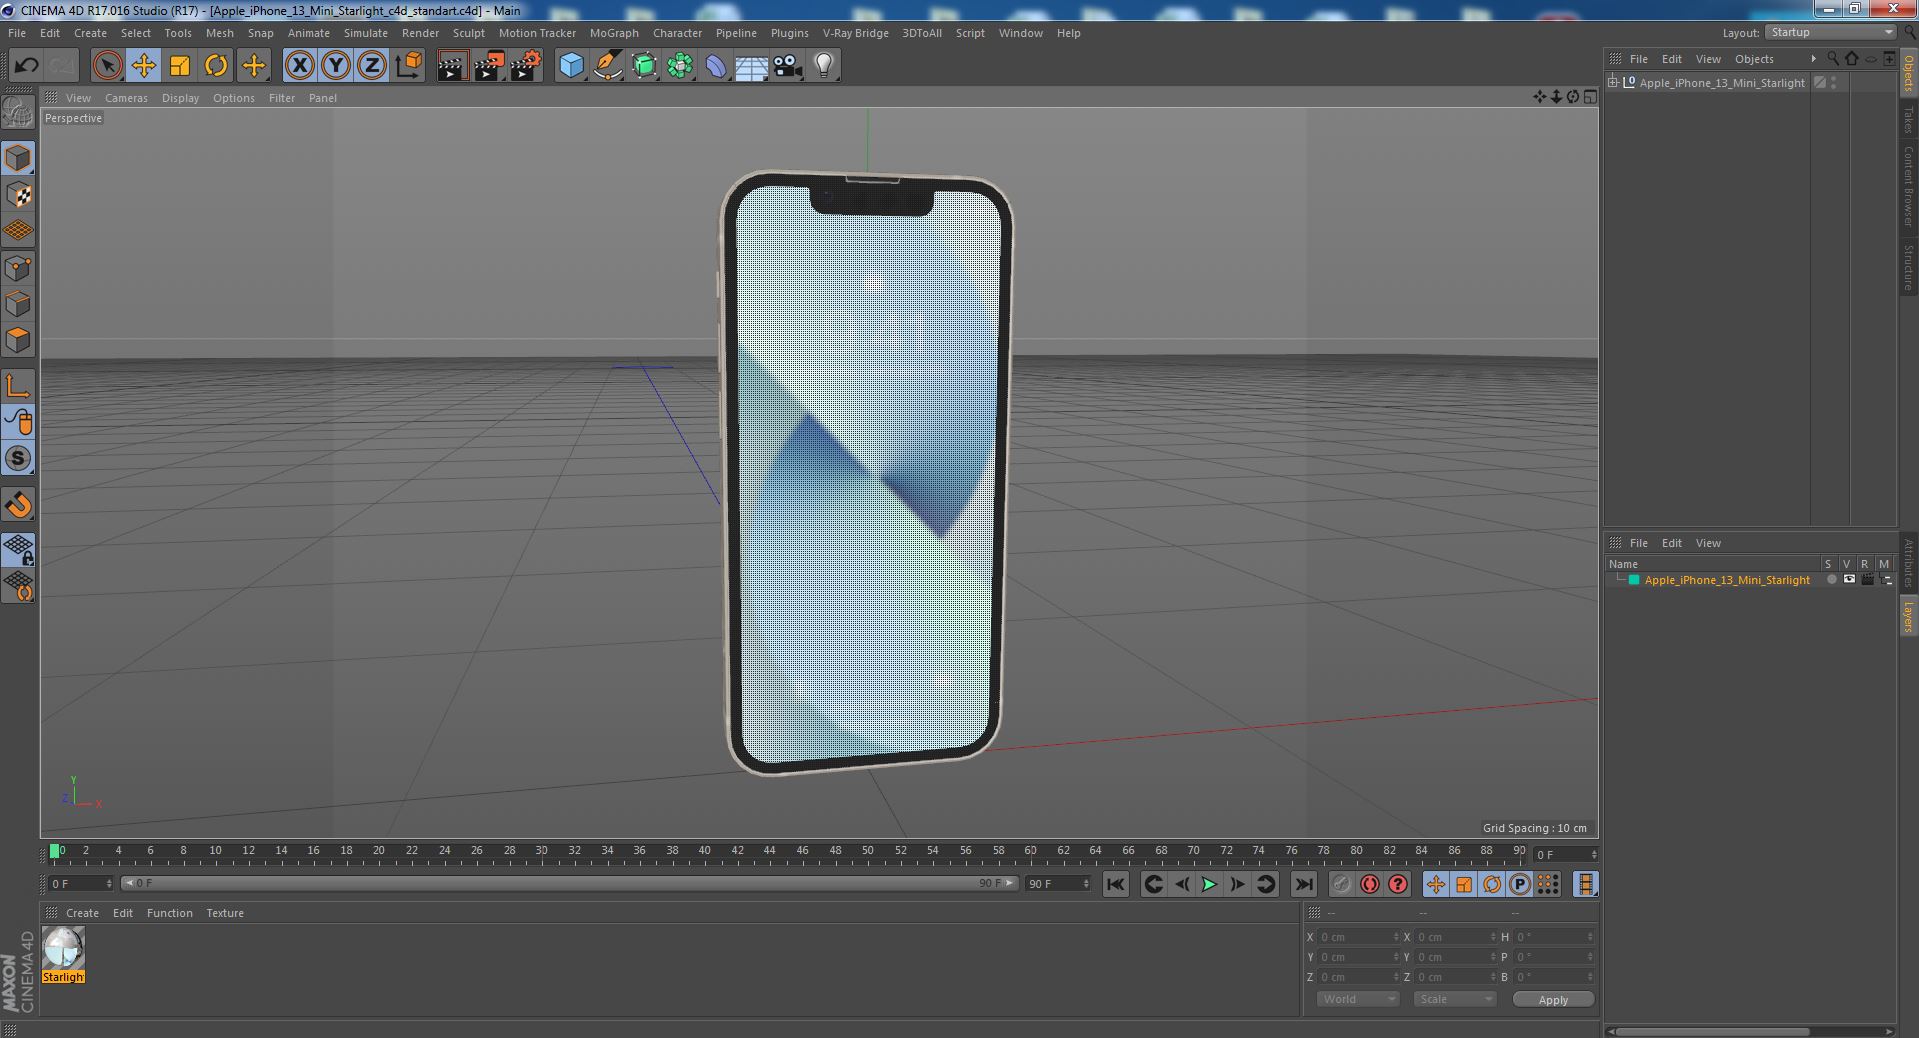Add a light object
This screenshot has height=1038, width=1919.
pyautogui.click(x=823, y=66)
